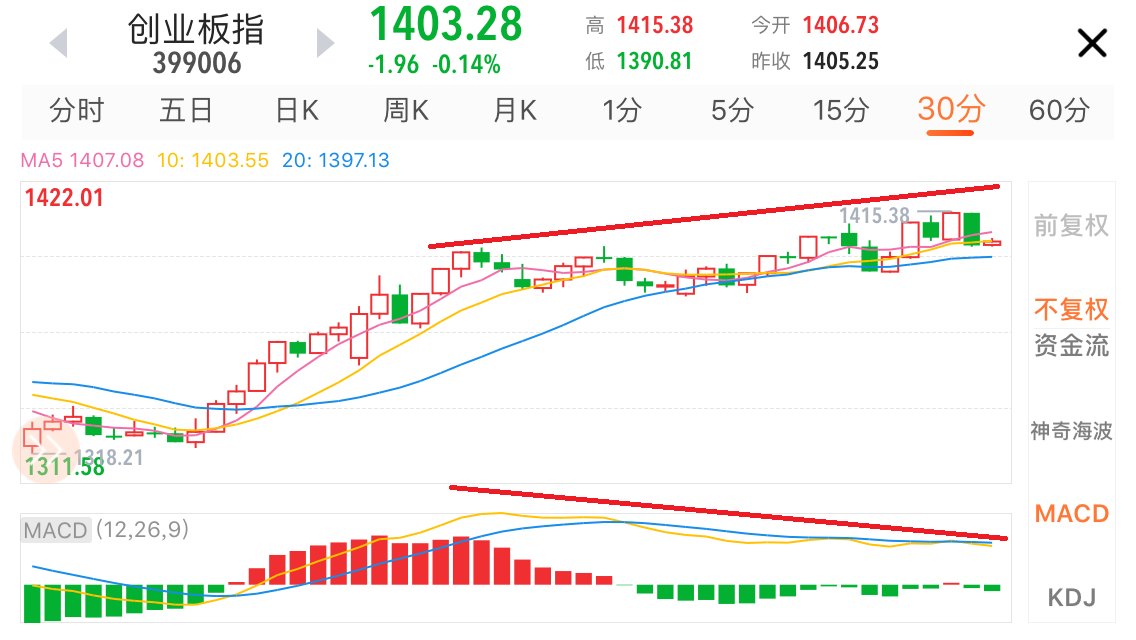Click previous close value 1405.25
This screenshot has width=1136, height=640.
click(840, 62)
